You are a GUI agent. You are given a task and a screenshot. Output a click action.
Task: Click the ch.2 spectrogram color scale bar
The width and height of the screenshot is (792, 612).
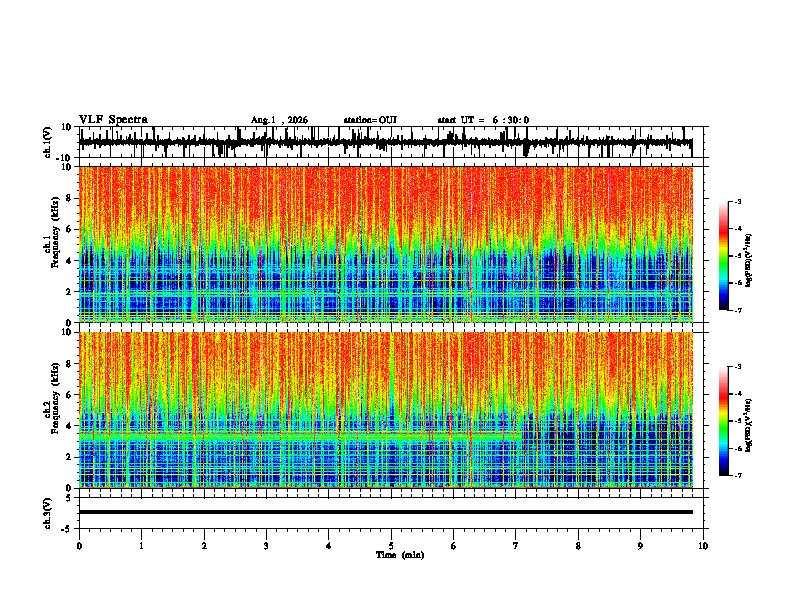coord(724,421)
